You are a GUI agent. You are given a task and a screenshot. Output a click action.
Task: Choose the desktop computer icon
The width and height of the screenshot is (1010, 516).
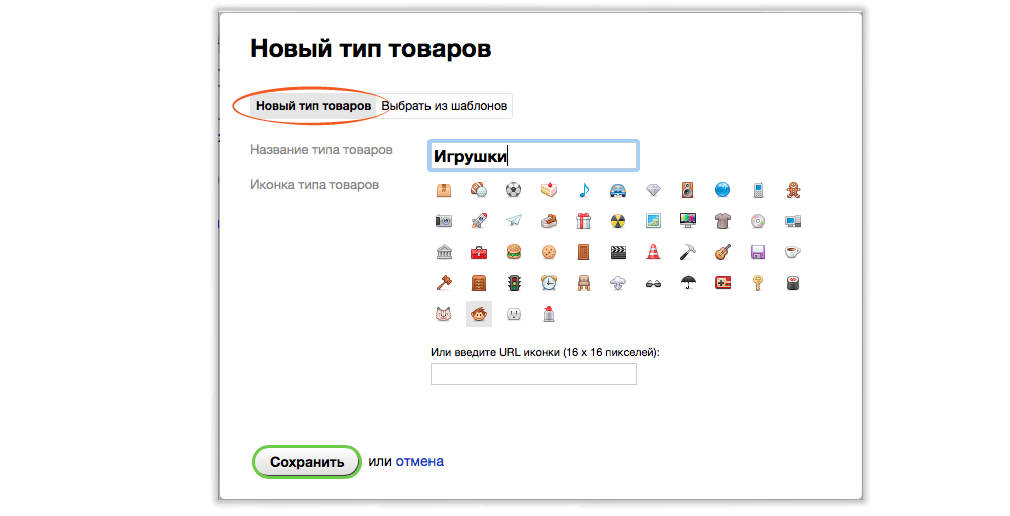[793, 221]
